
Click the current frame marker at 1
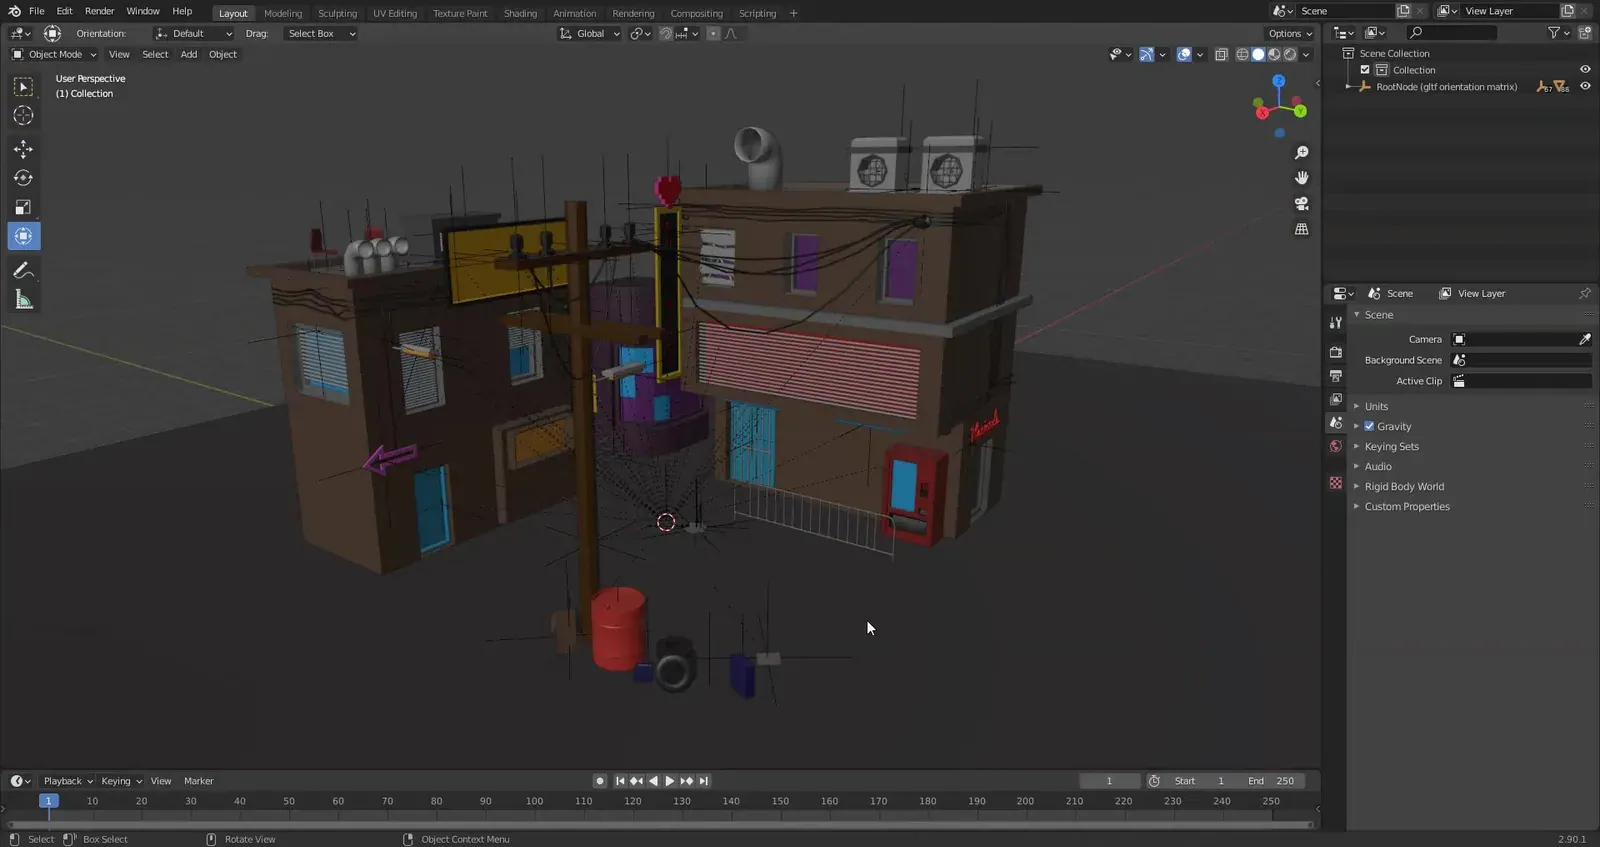(48, 801)
